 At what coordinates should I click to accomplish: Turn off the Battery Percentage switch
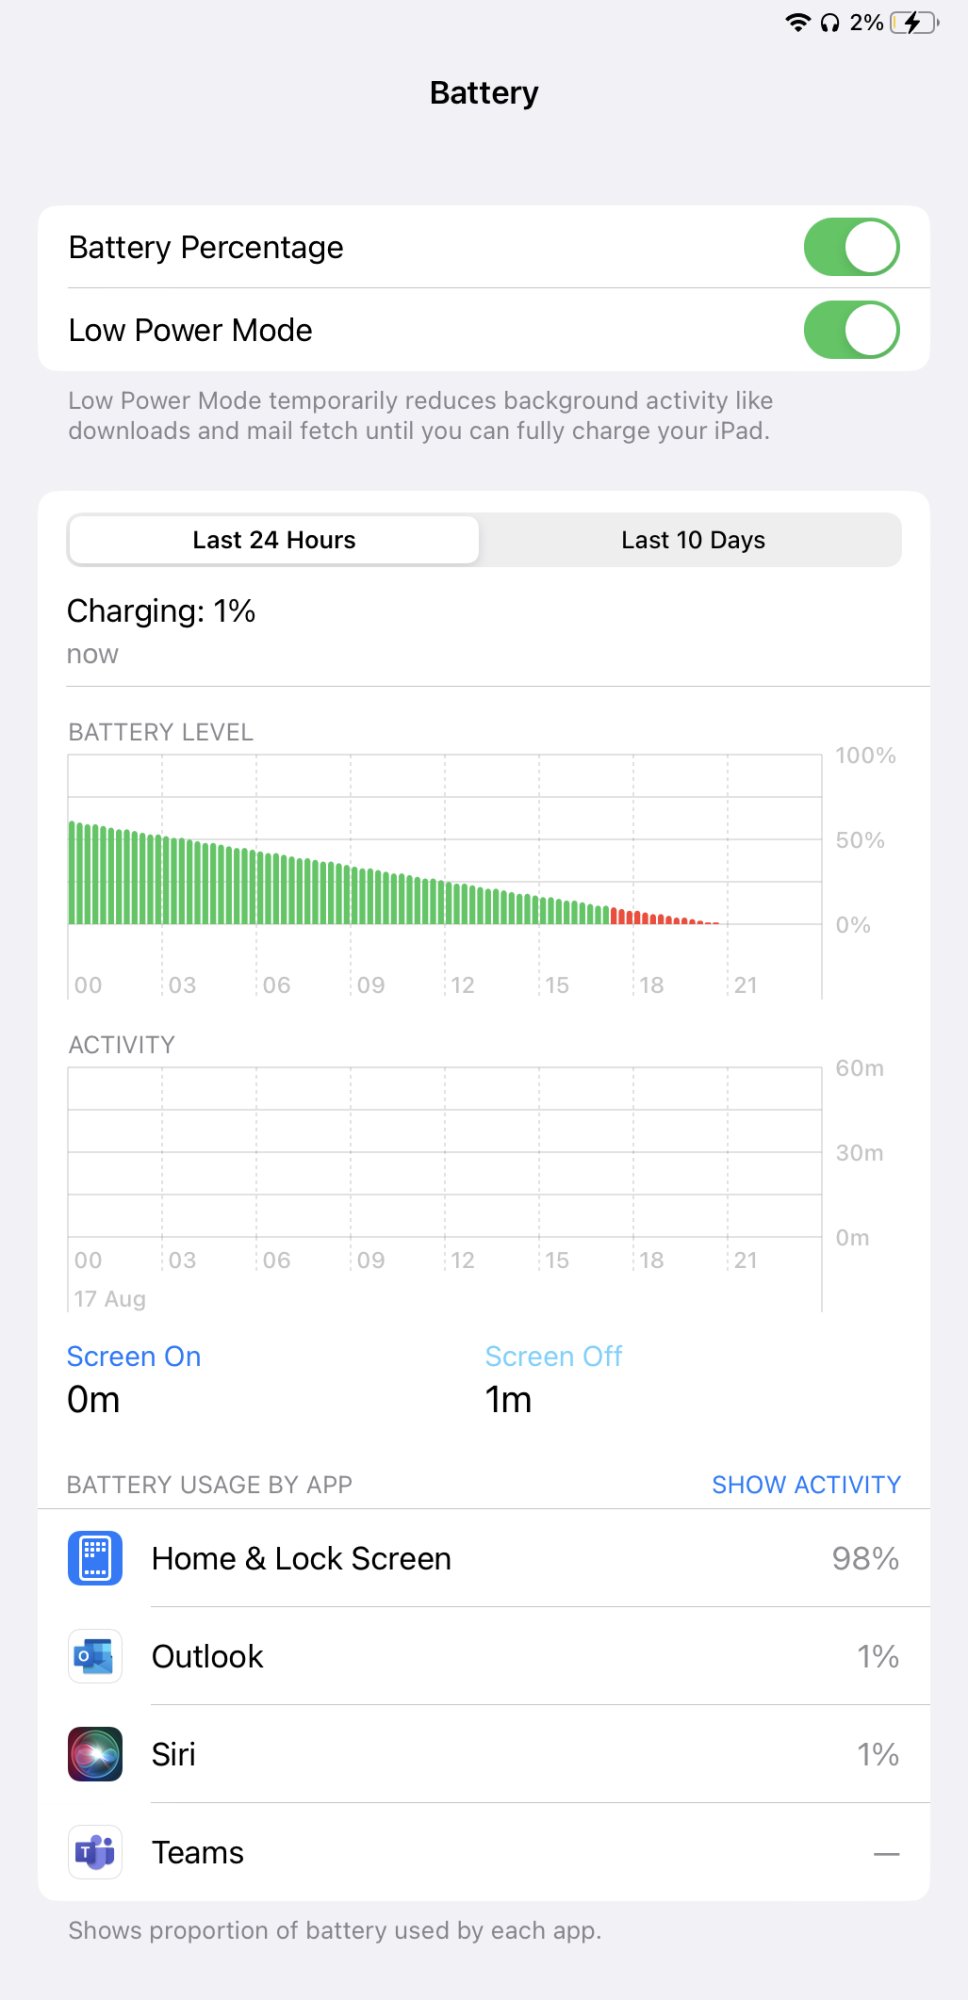tap(852, 247)
